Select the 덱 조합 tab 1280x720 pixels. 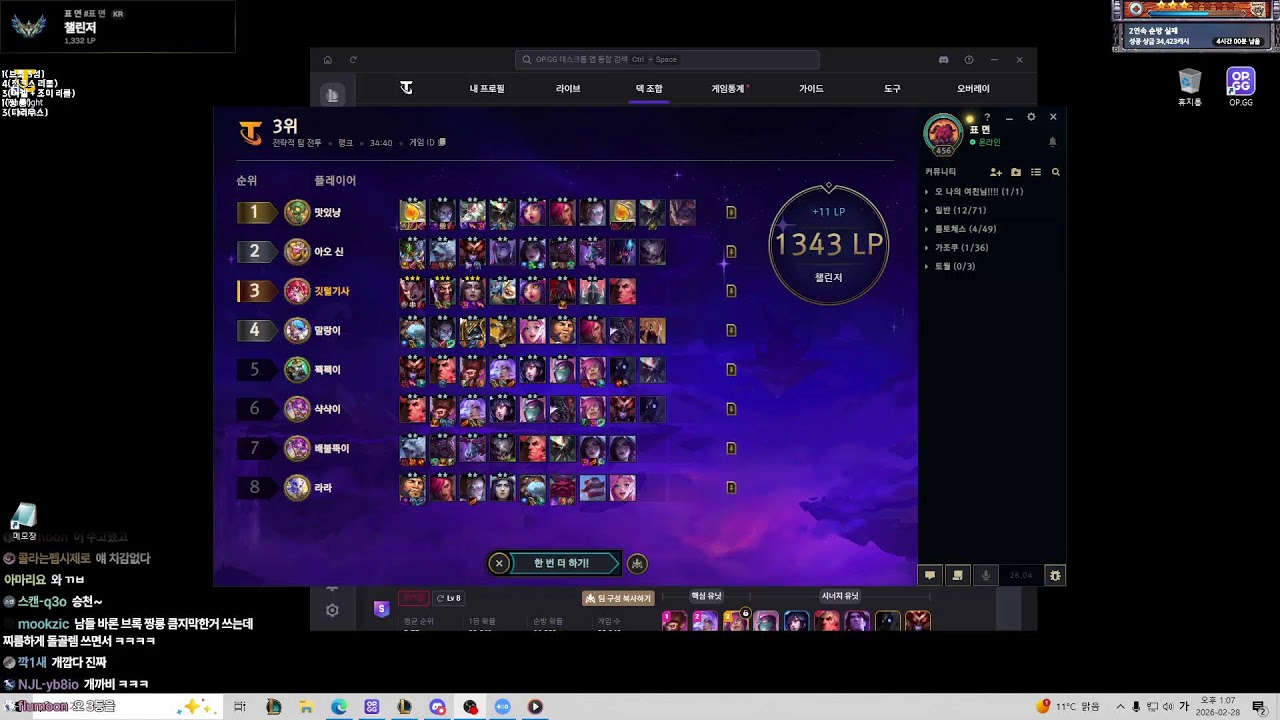(649, 89)
